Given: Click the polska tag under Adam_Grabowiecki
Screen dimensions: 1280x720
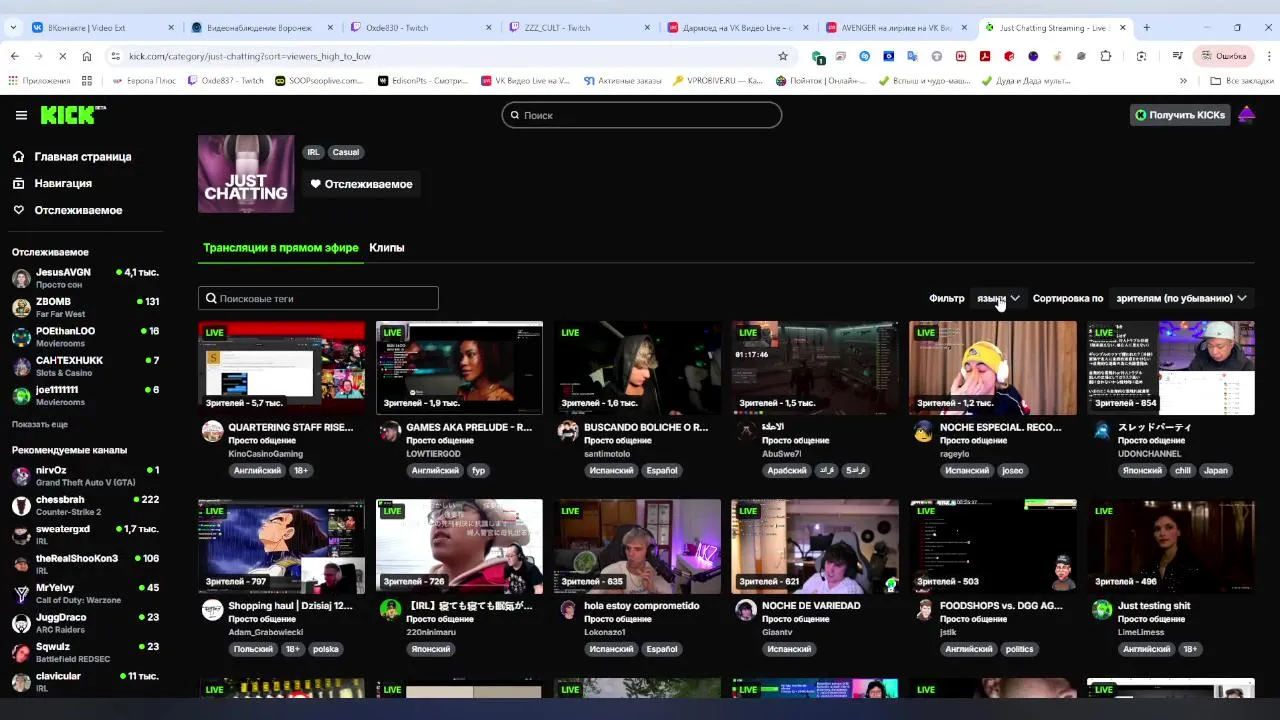Looking at the screenshot, I should [x=326, y=649].
